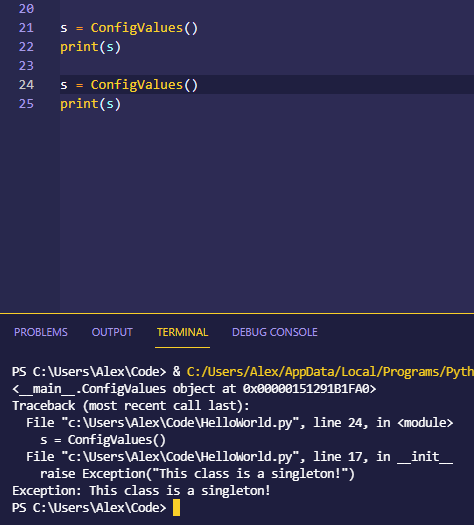Click the print(s) call on line 22
The height and width of the screenshot is (525, 474).
tap(90, 47)
